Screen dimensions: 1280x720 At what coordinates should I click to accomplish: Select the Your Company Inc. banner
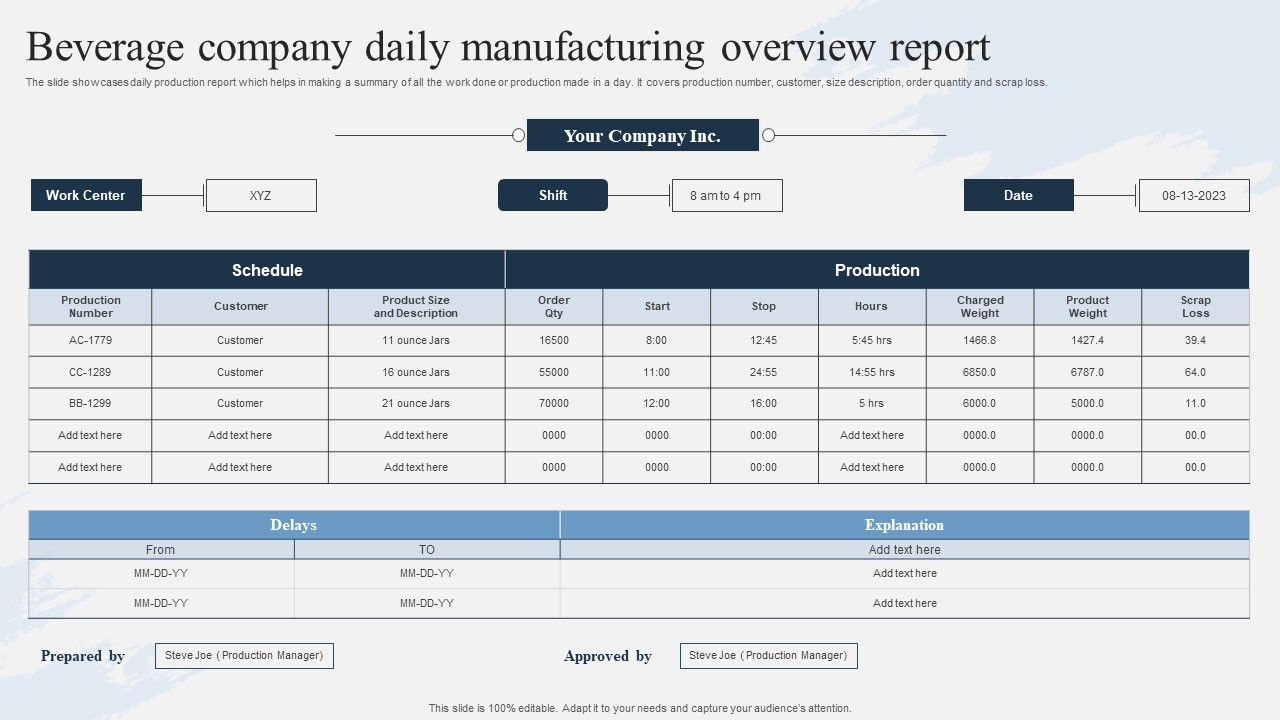click(642, 136)
